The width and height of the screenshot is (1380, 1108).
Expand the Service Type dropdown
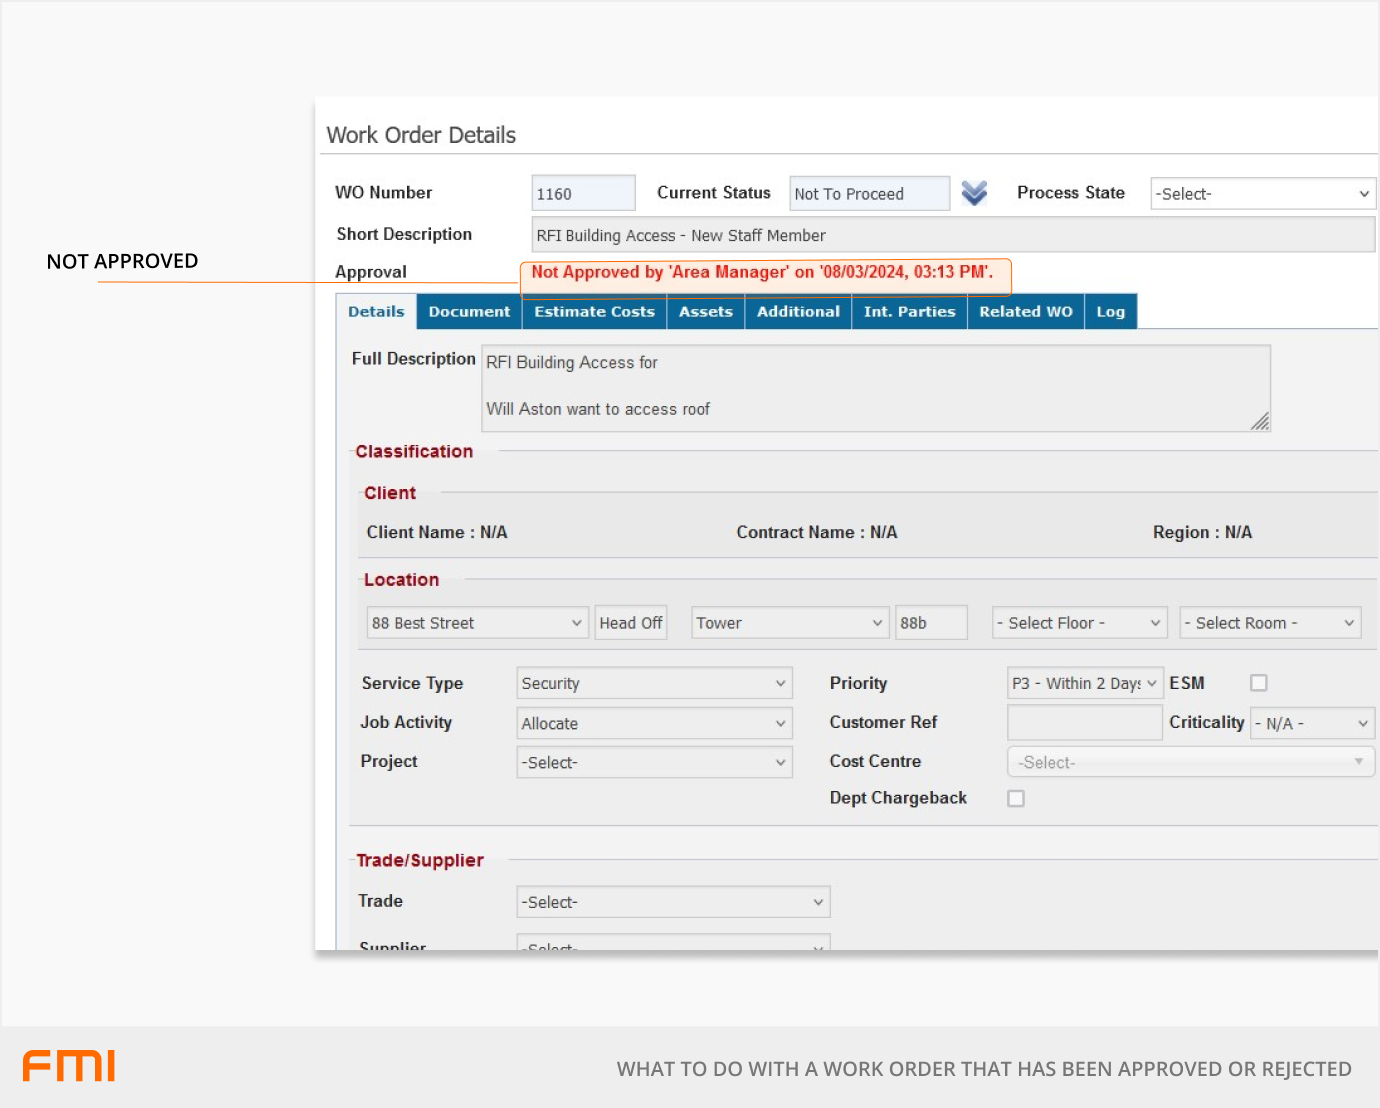coord(654,684)
